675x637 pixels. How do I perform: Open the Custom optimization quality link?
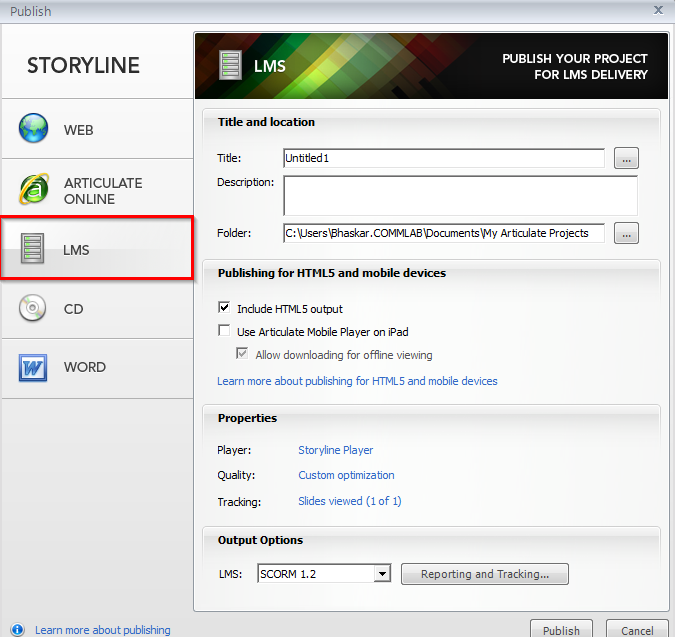pyautogui.click(x=346, y=475)
